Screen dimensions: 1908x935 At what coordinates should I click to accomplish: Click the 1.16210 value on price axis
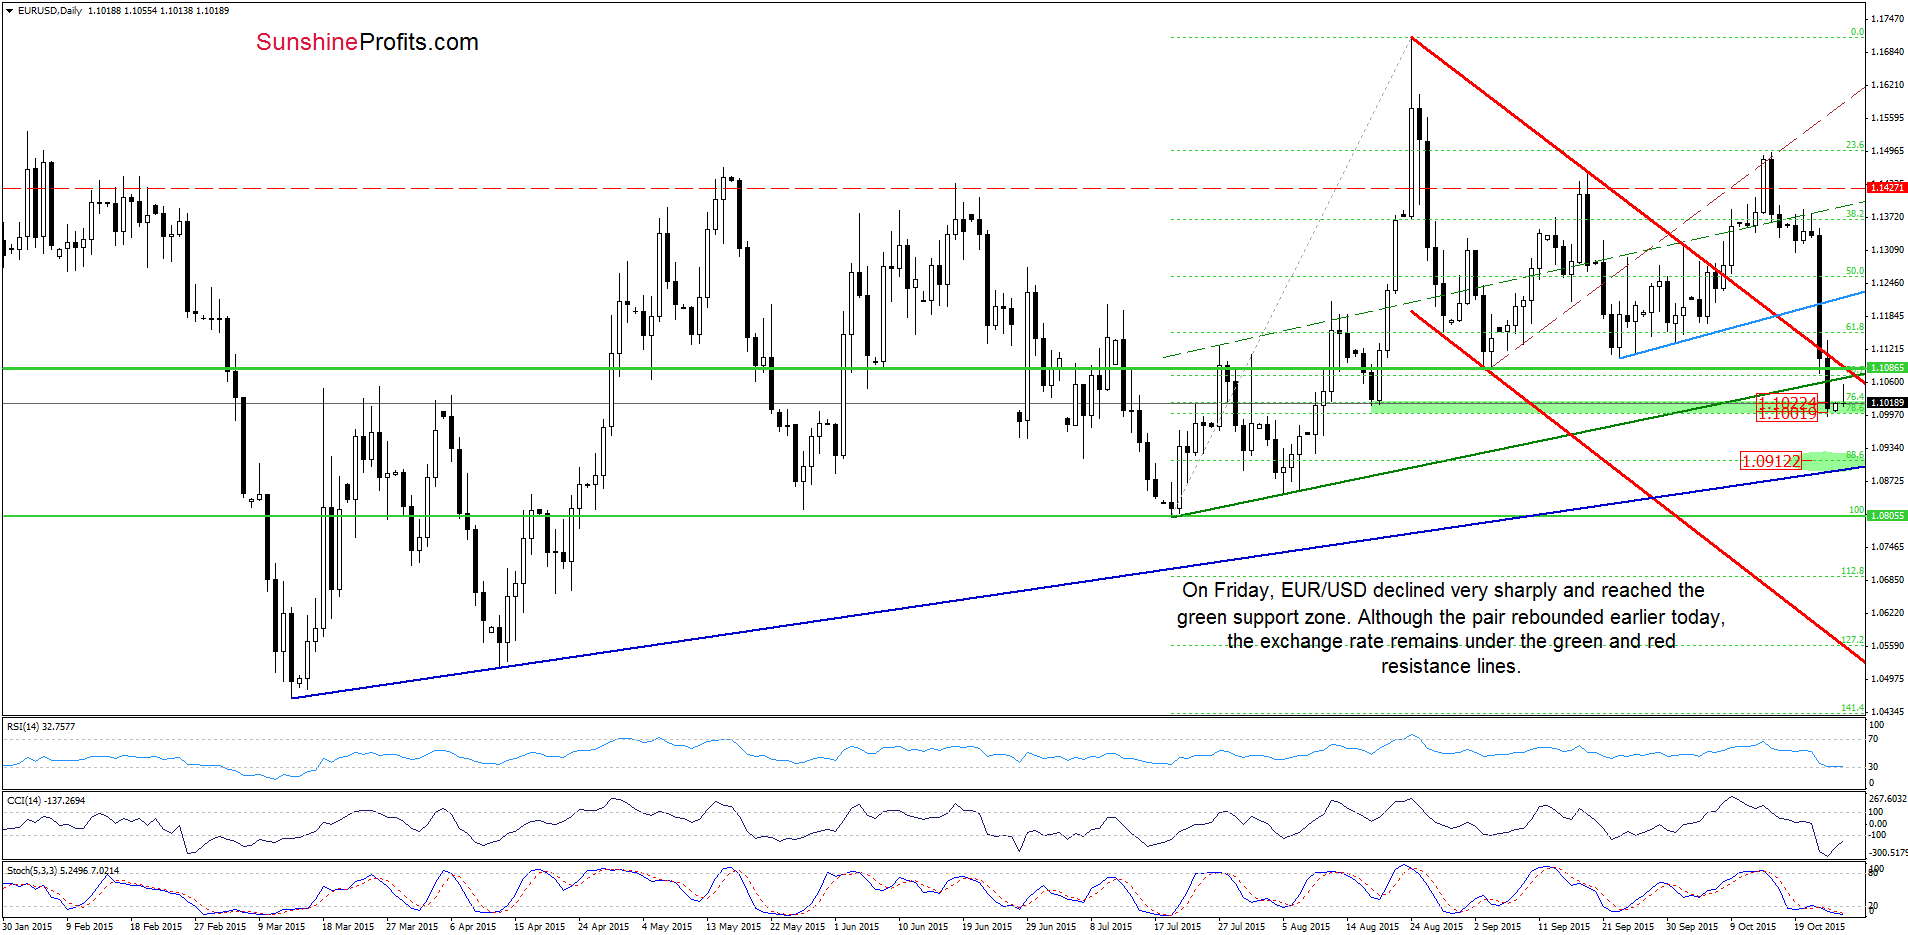1887,85
